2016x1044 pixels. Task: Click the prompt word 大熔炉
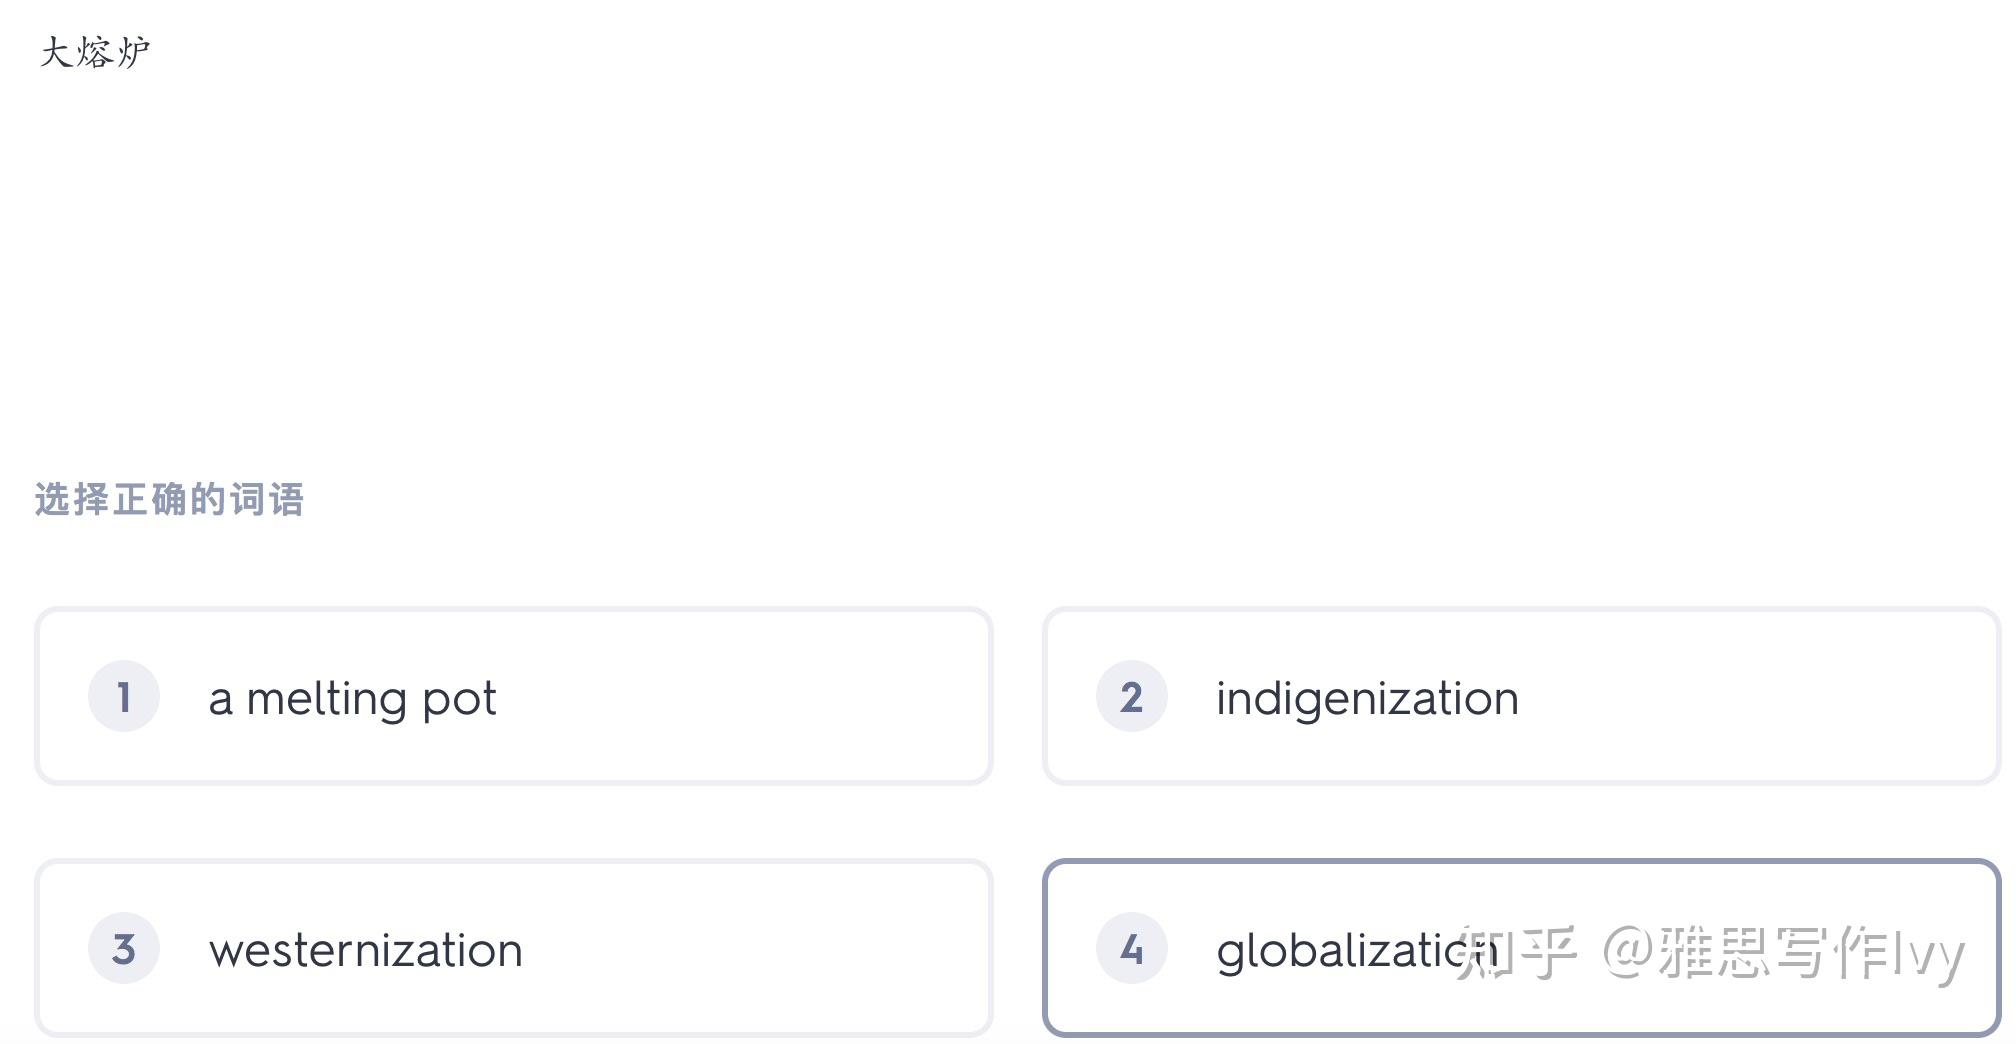[x=95, y=52]
